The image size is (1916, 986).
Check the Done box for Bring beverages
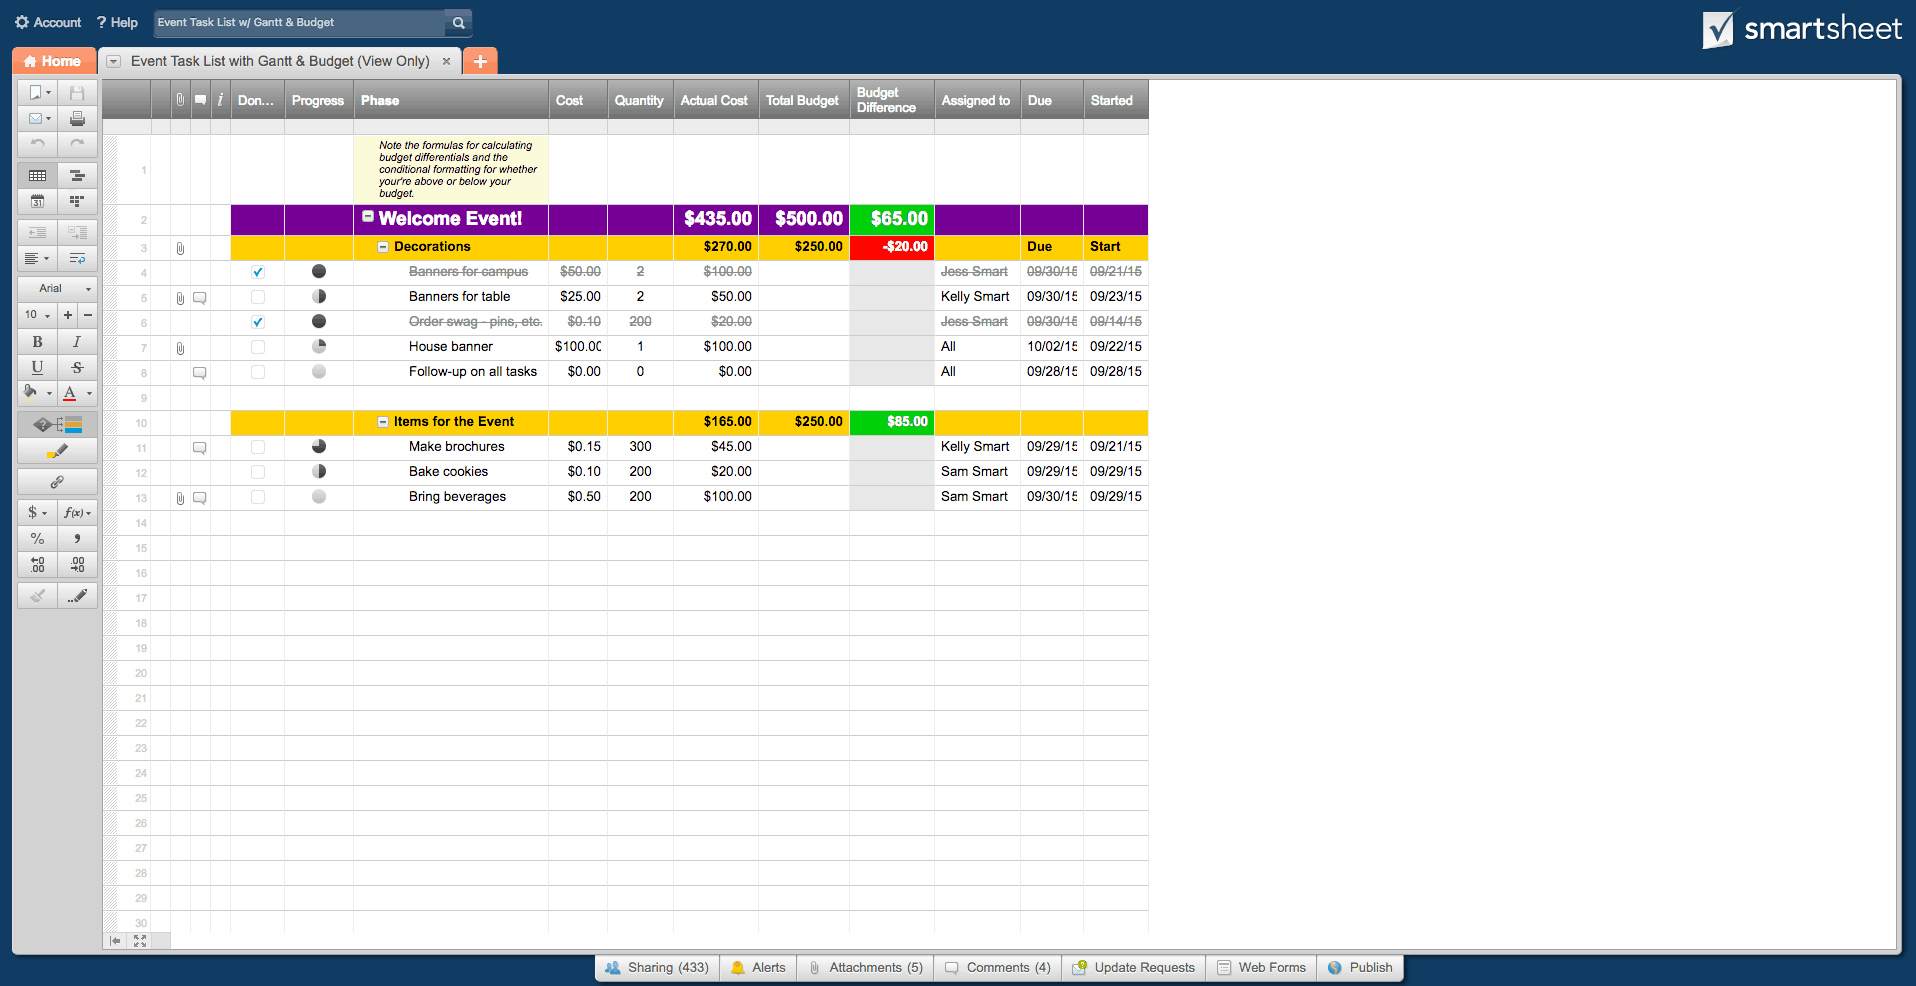pos(257,497)
